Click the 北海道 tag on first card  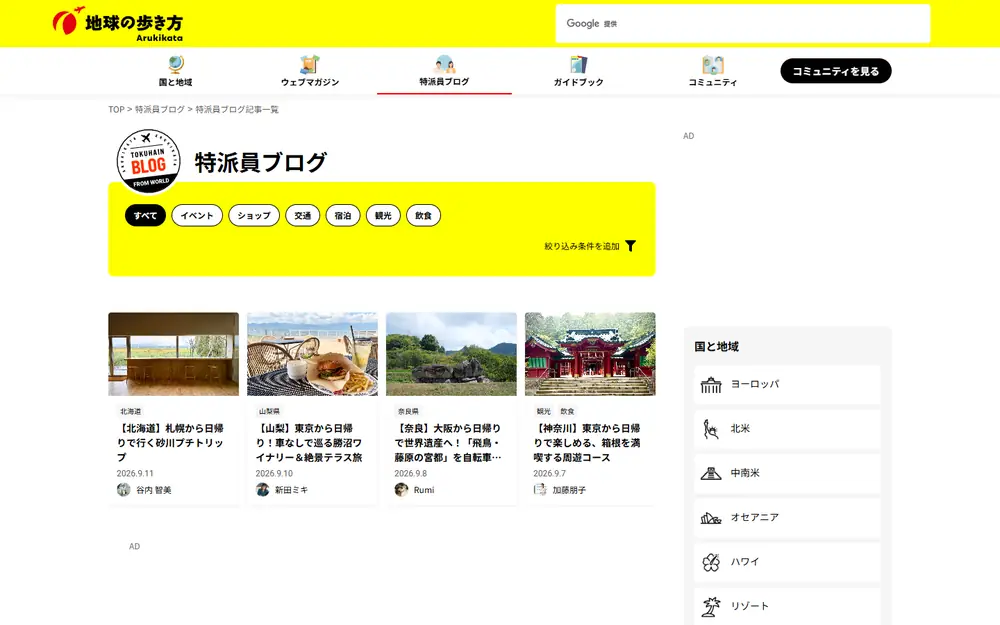(x=131, y=411)
